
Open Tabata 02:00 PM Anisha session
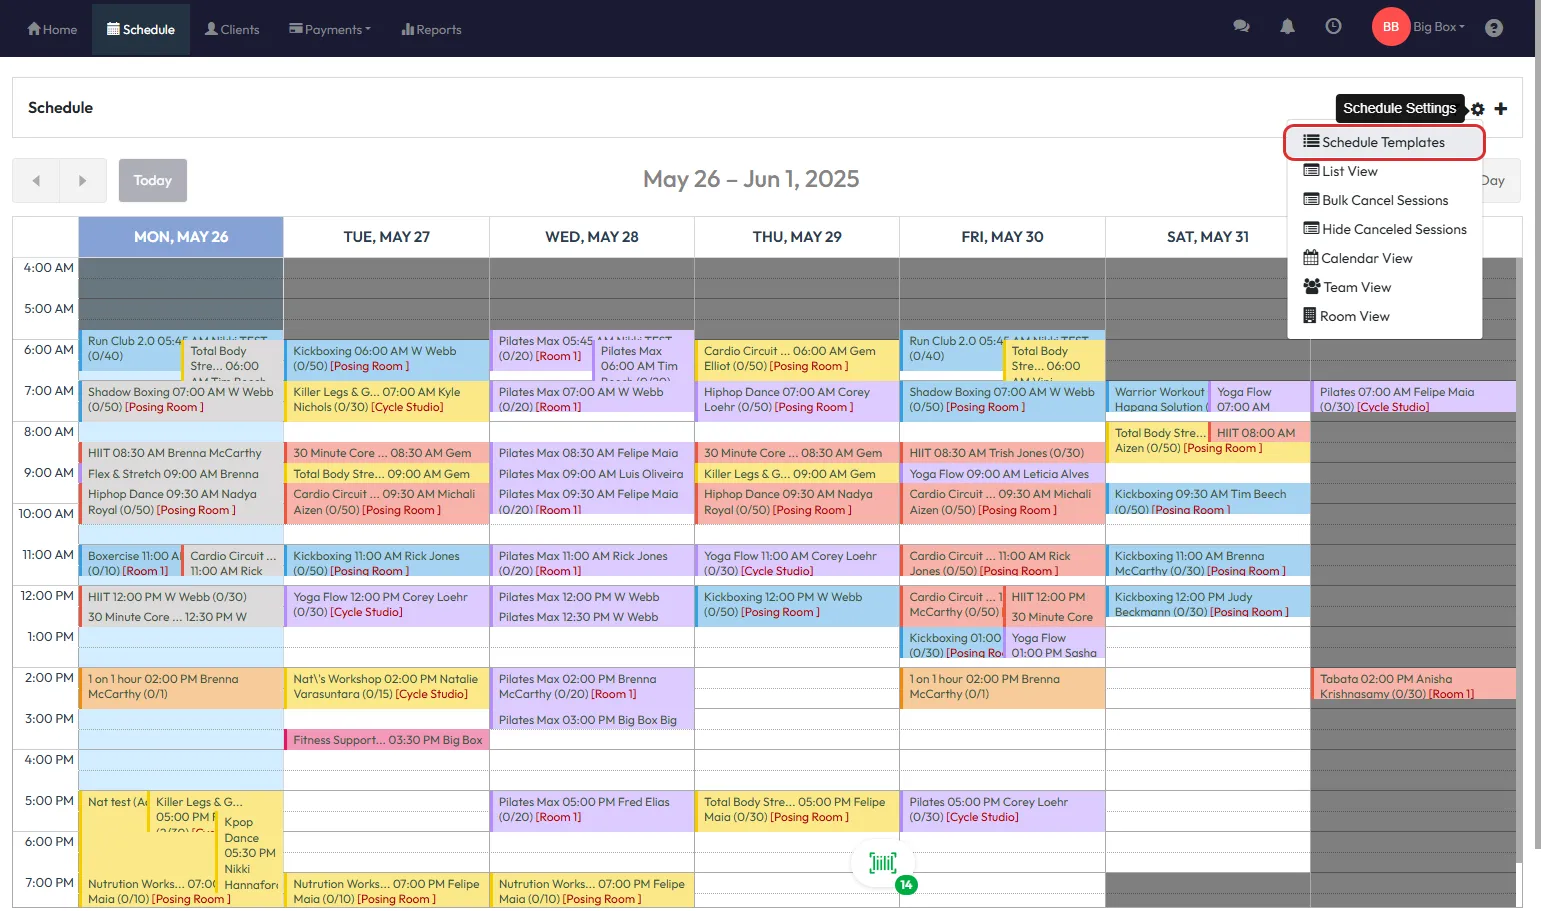coord(1412,685)
